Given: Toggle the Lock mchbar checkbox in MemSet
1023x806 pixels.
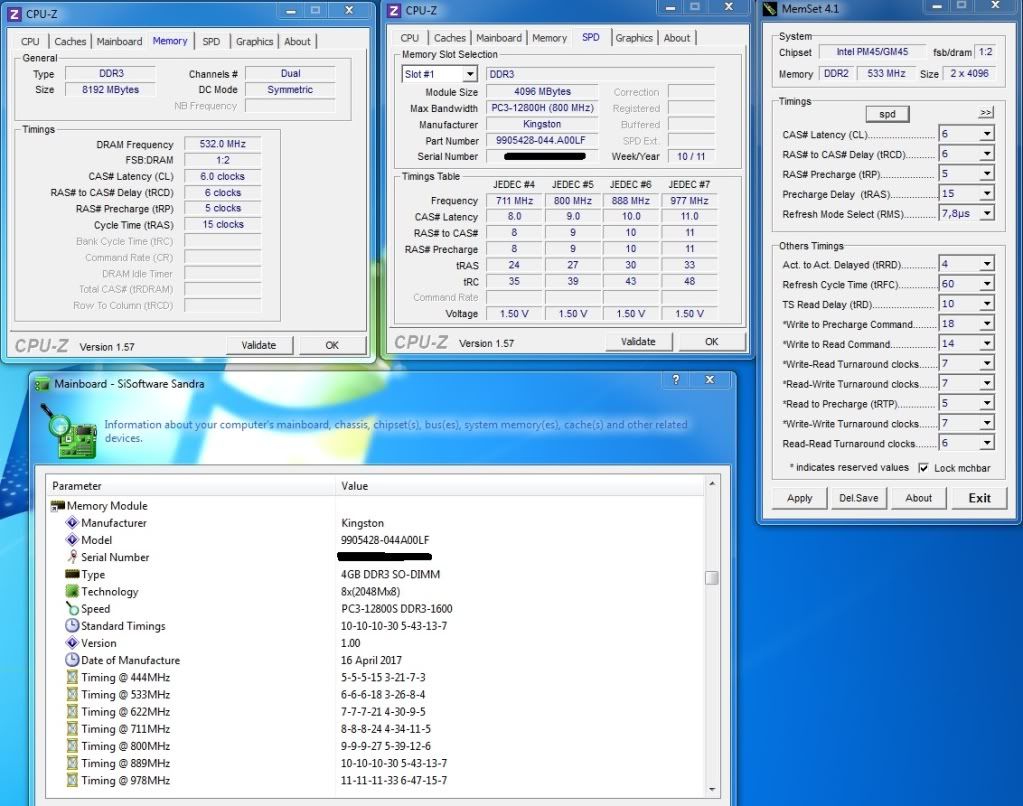Looking at the screenshot, I should (923, 468).
